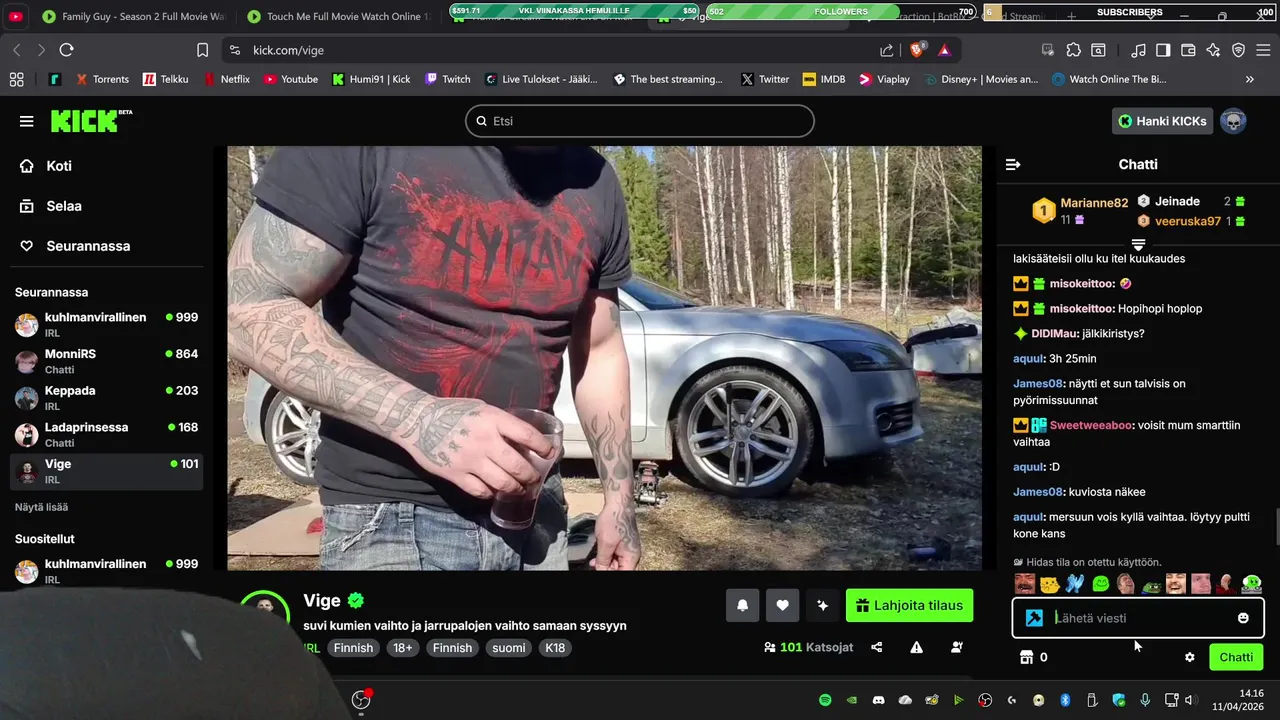
Task: Expand the chat leaderboard handle
Action: tap(1138, 244)
